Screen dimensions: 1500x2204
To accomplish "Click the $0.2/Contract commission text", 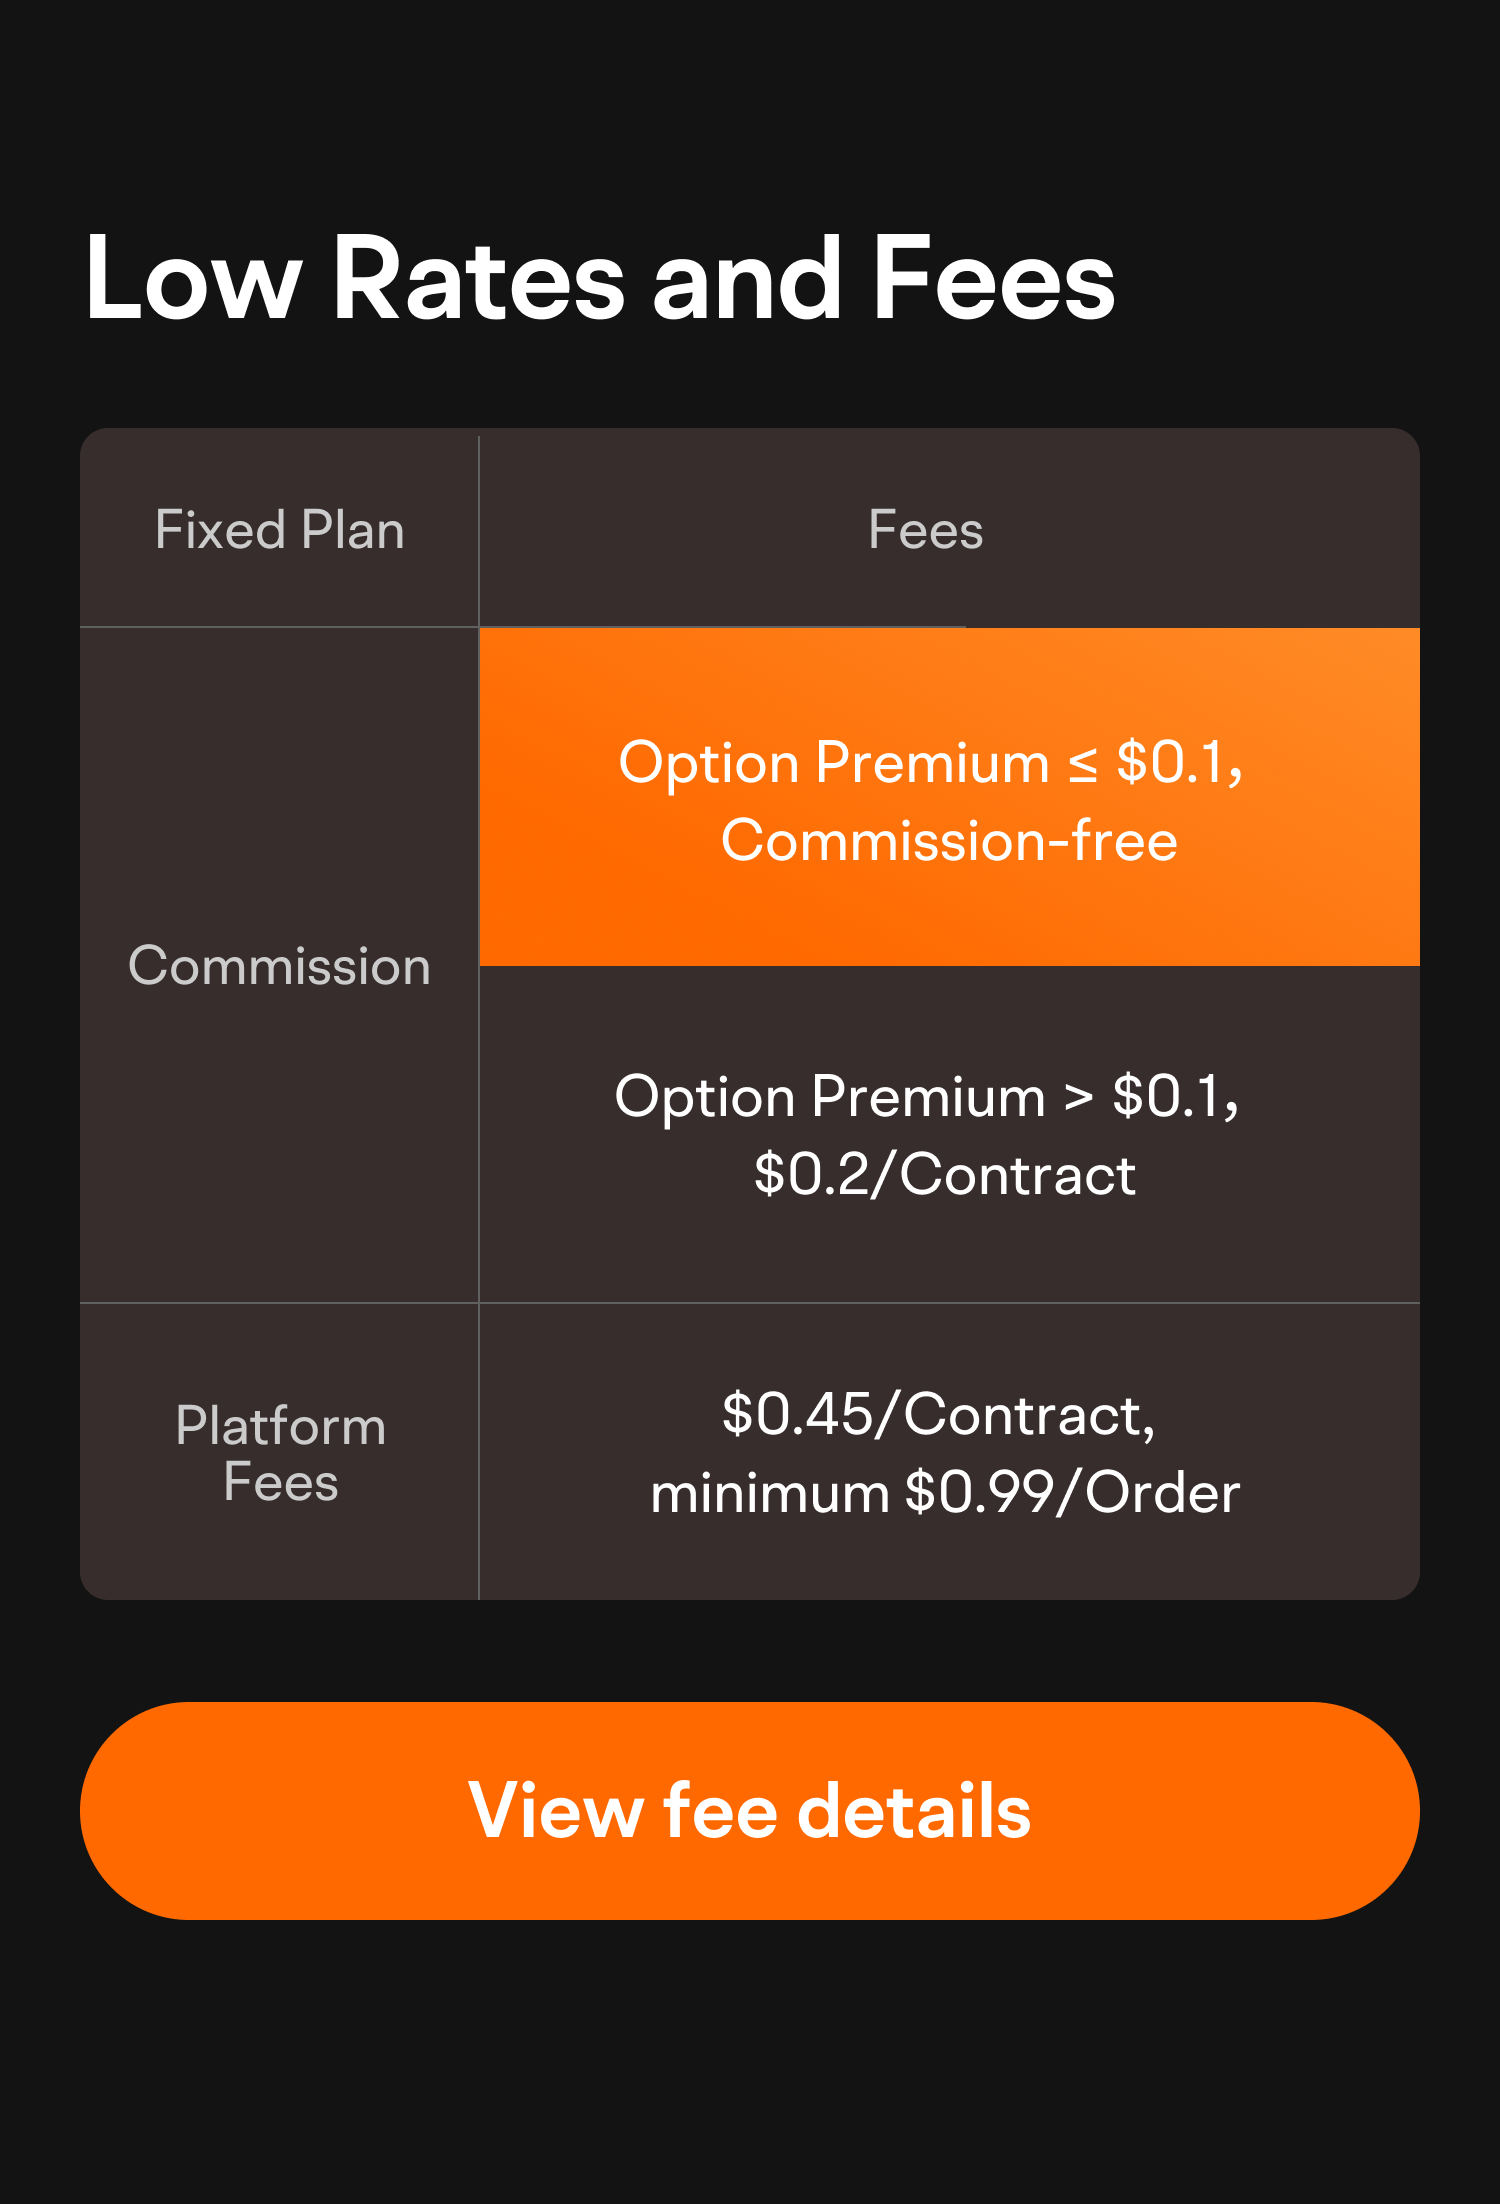I will coord(944,1174).
